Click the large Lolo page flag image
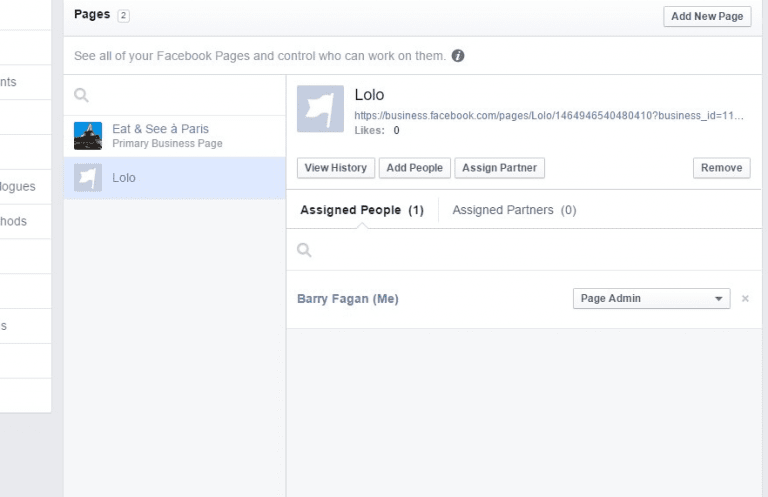768x497 pixels. [320, 109]
